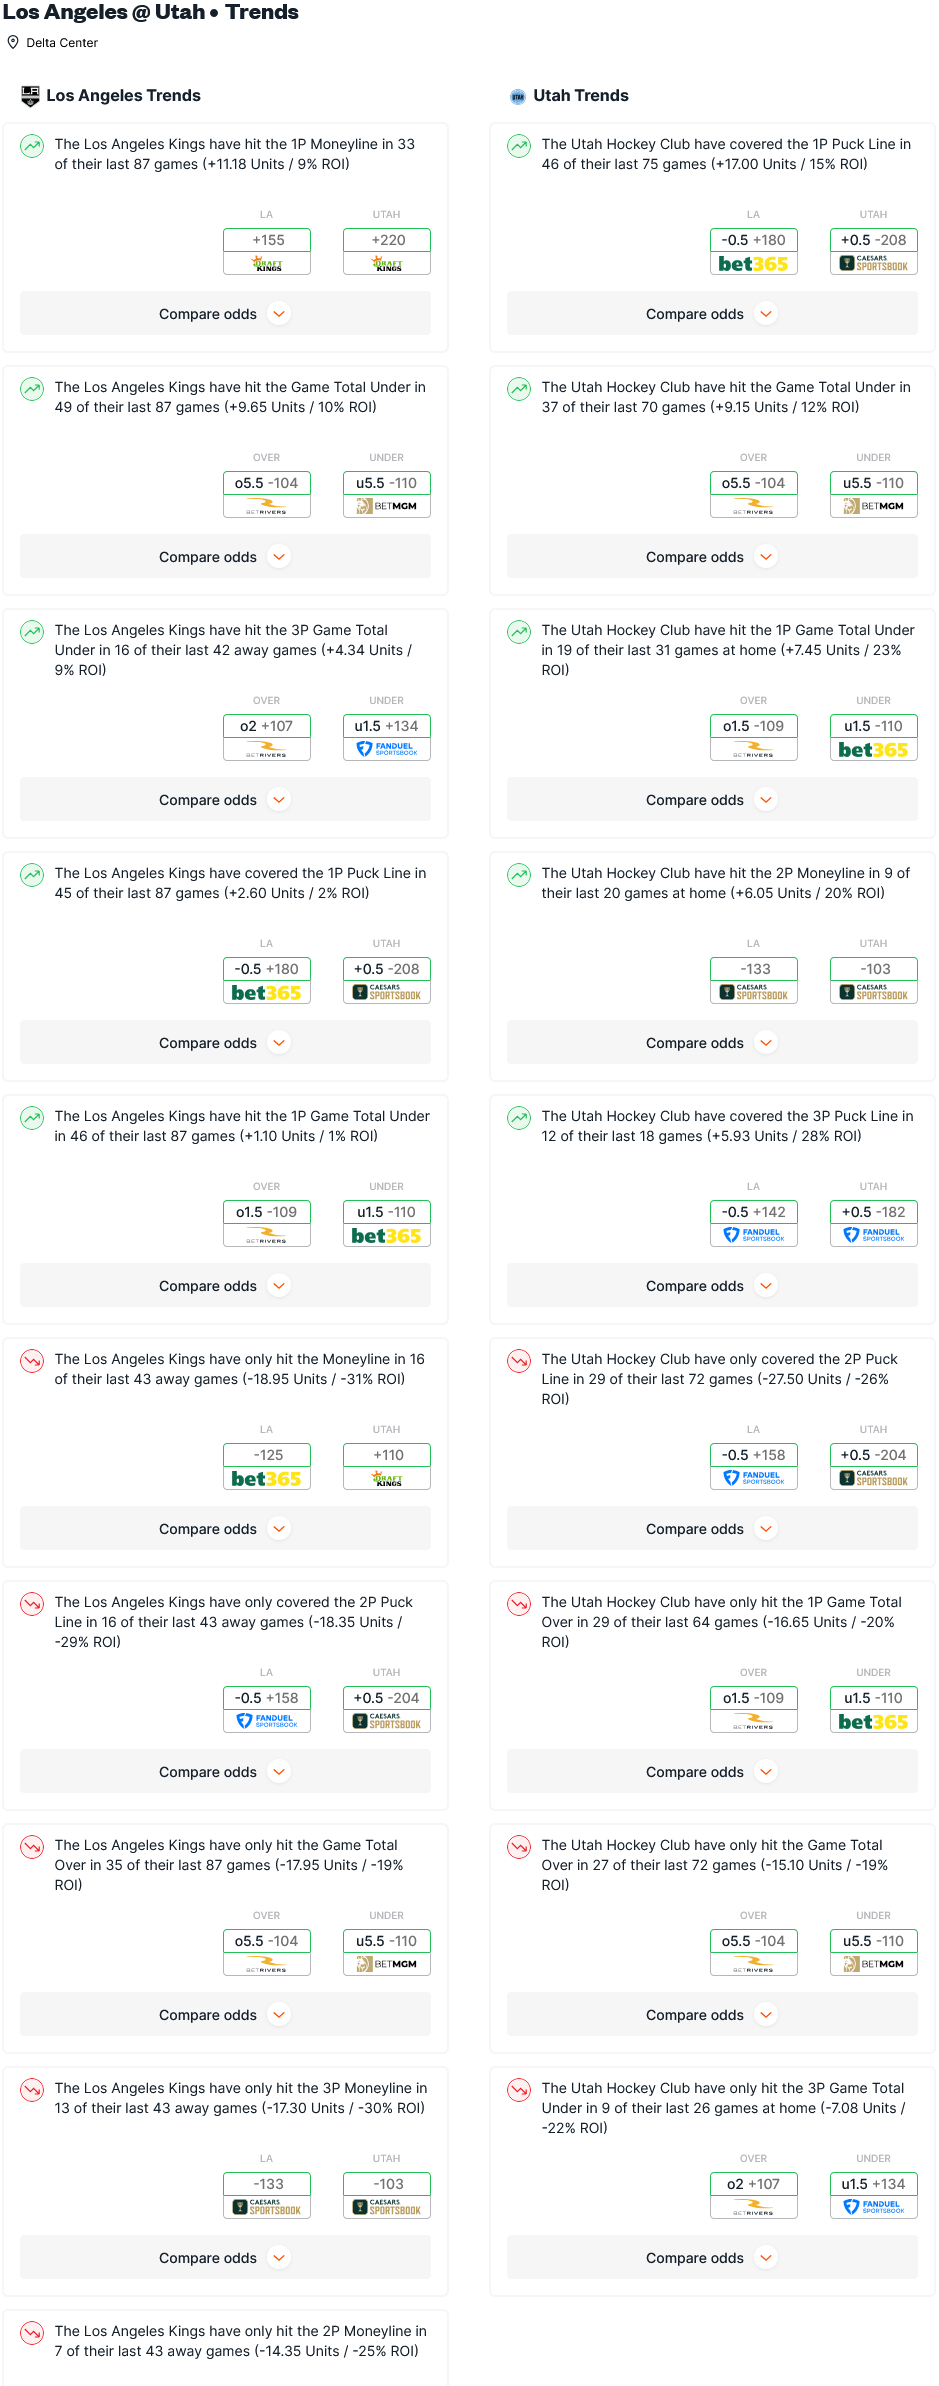Image resolution: width=939 pixels, height=2386 pixels.
Task: Click red downtrend icon for Kings 2P Moneyline
Action: coord(33,2333)
